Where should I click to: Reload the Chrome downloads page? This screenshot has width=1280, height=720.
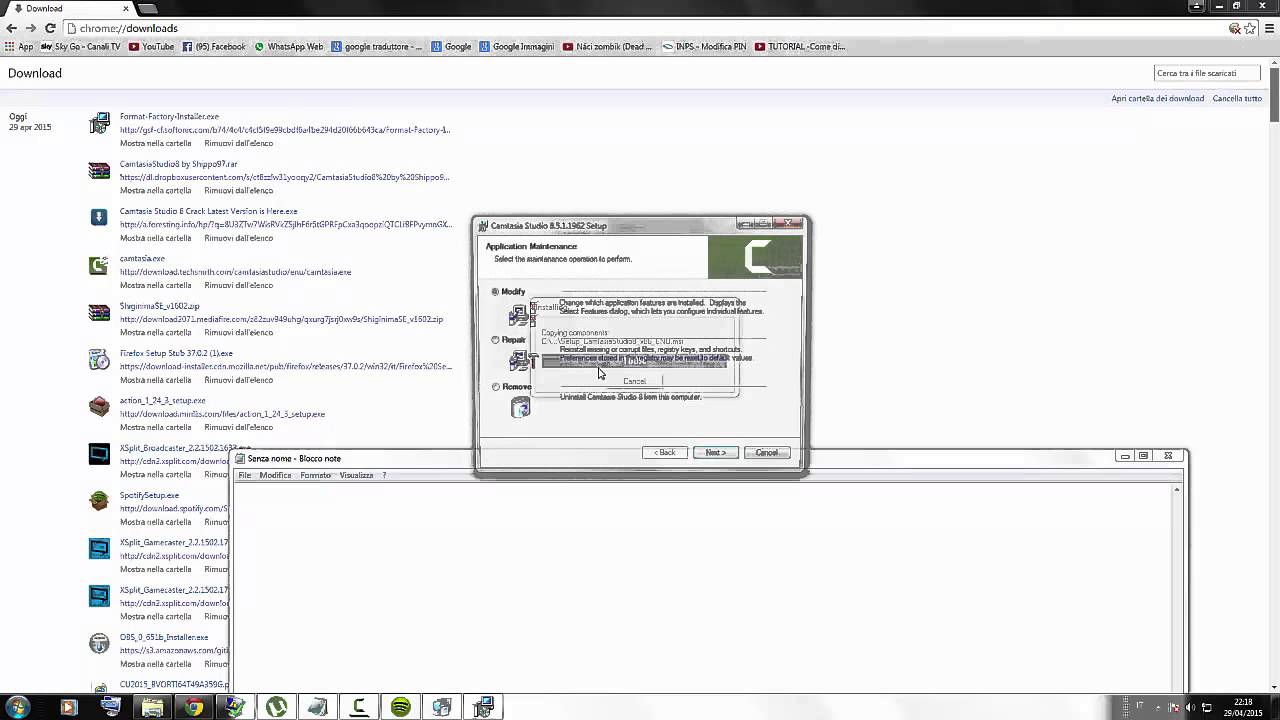click(50, 28)
